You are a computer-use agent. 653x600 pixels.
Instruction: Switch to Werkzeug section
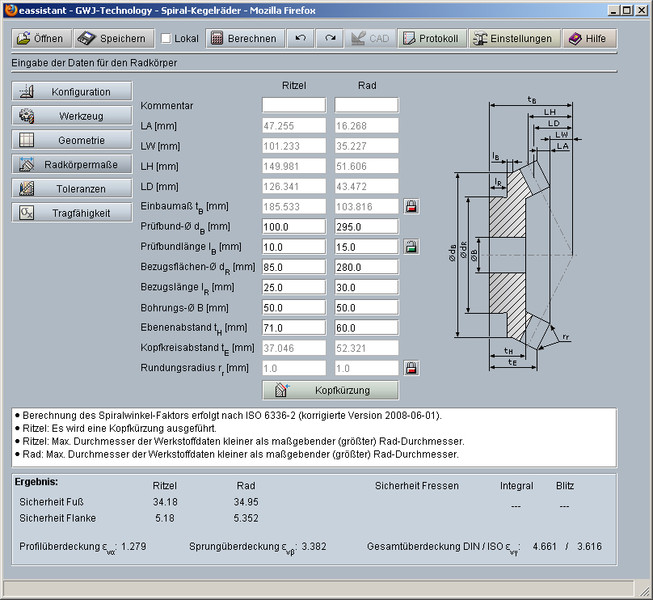click(x=72, y=116)
